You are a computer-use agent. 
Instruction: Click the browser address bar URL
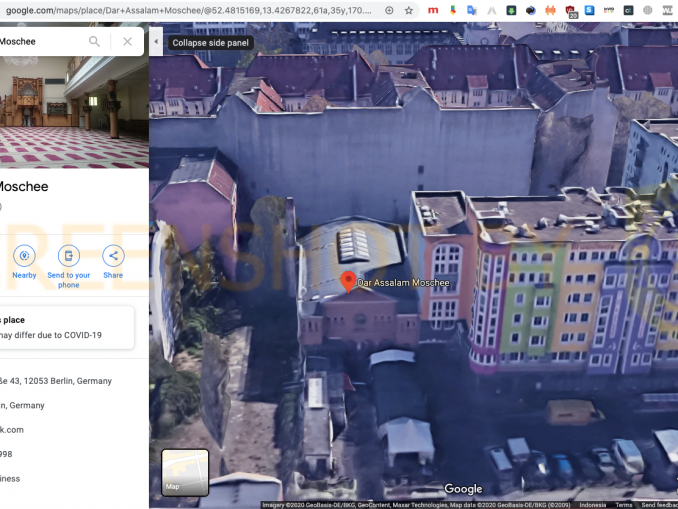(189, 10)
